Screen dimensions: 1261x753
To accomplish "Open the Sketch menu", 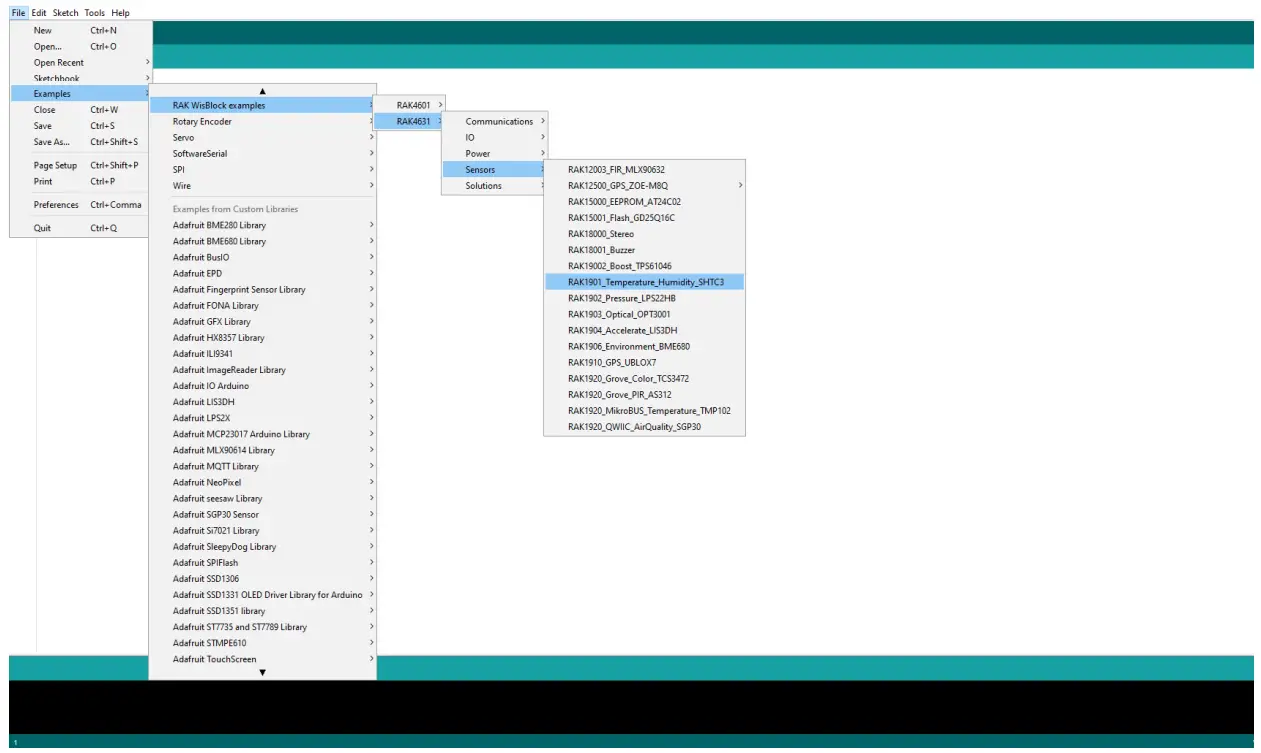I will (66, 13).
